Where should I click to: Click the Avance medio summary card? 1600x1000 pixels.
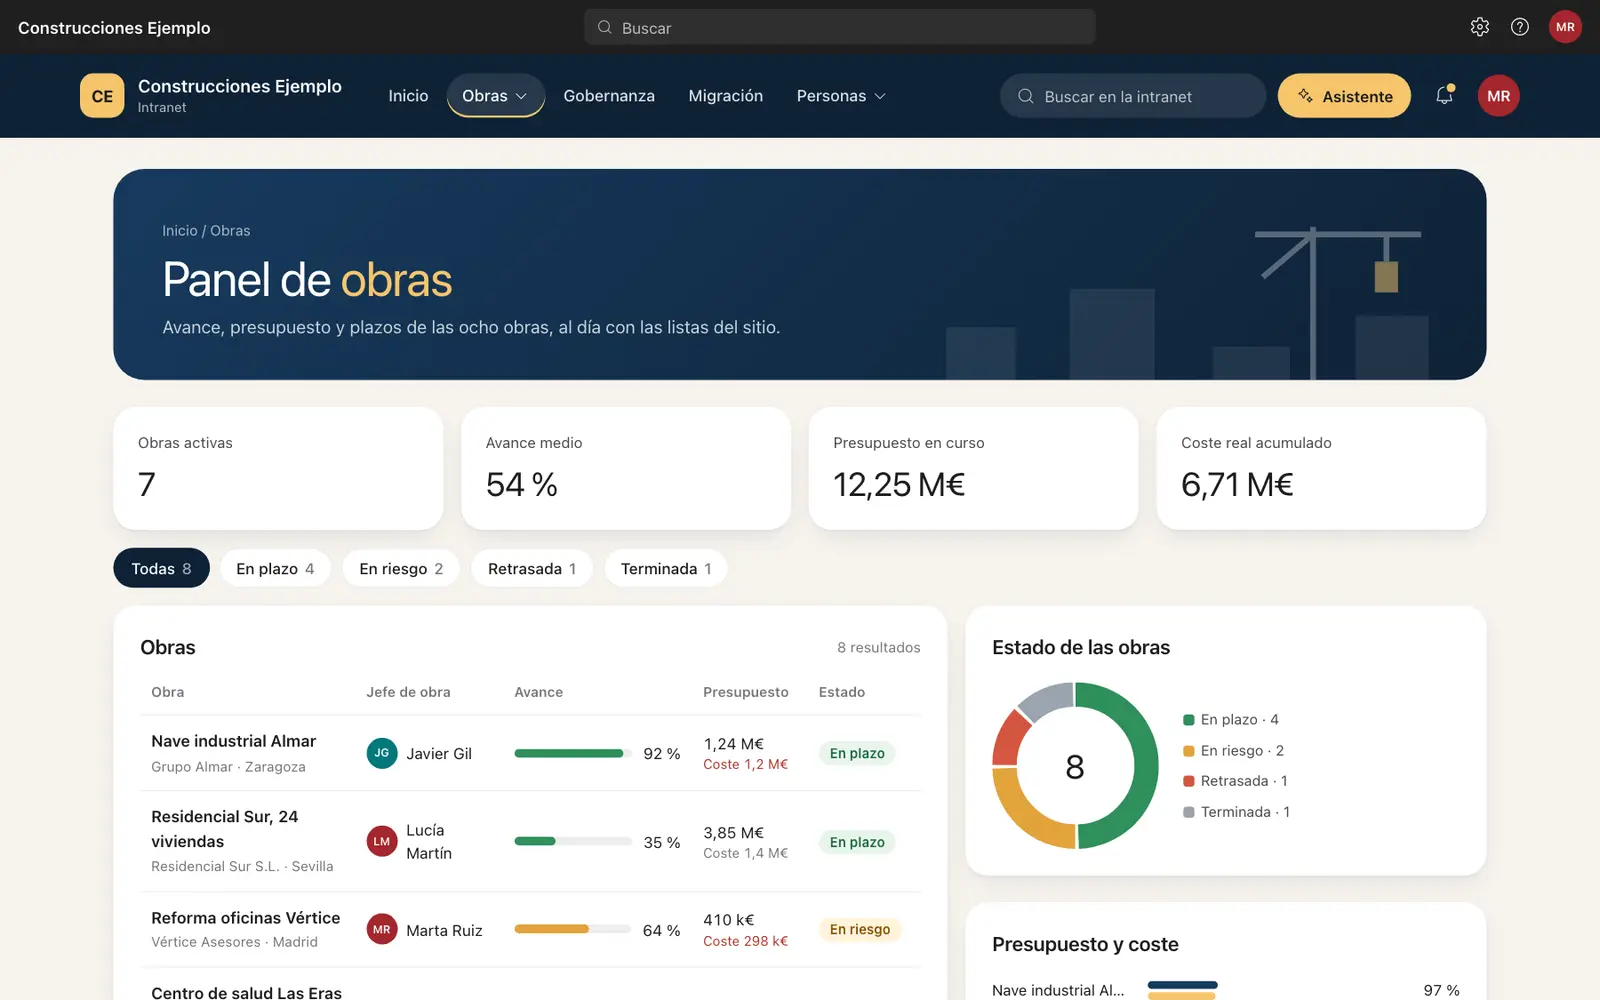tap(626, 468)
